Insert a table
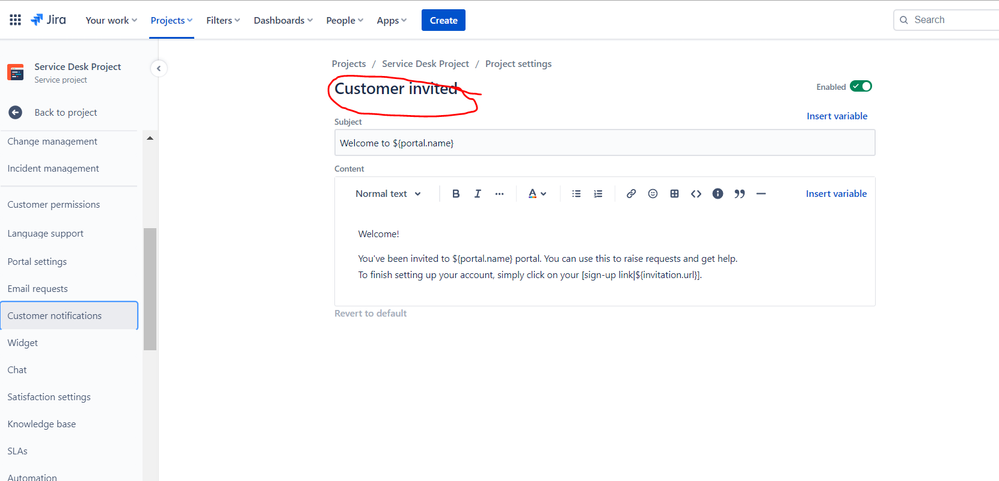The width and height of the screenshot is (999, 481). (674, 194)
